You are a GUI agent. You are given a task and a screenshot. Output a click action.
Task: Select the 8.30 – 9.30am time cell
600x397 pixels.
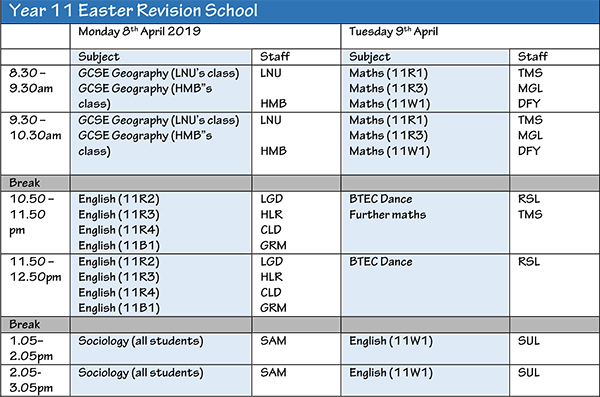[31, 81]
